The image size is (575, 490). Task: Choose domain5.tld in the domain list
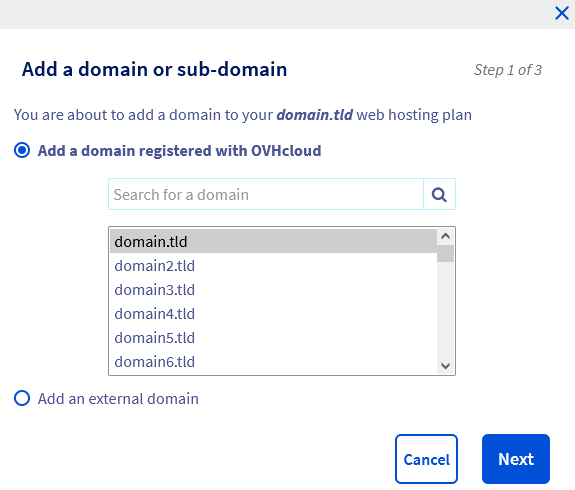(274, 338)
